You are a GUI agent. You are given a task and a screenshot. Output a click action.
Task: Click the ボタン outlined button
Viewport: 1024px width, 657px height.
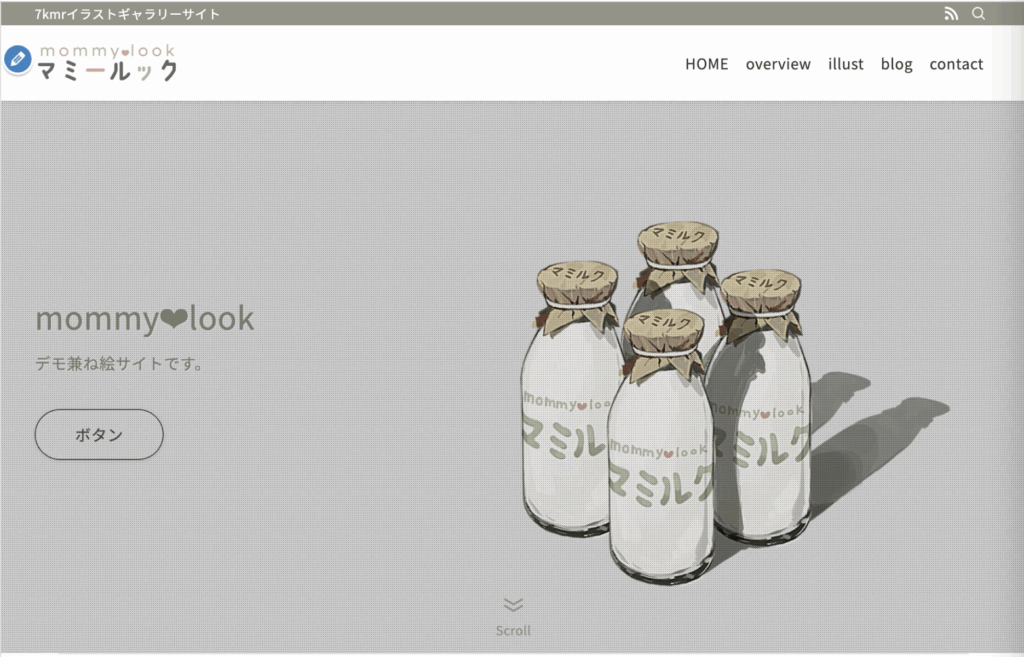pyautogui.click(x=99, y=434)
